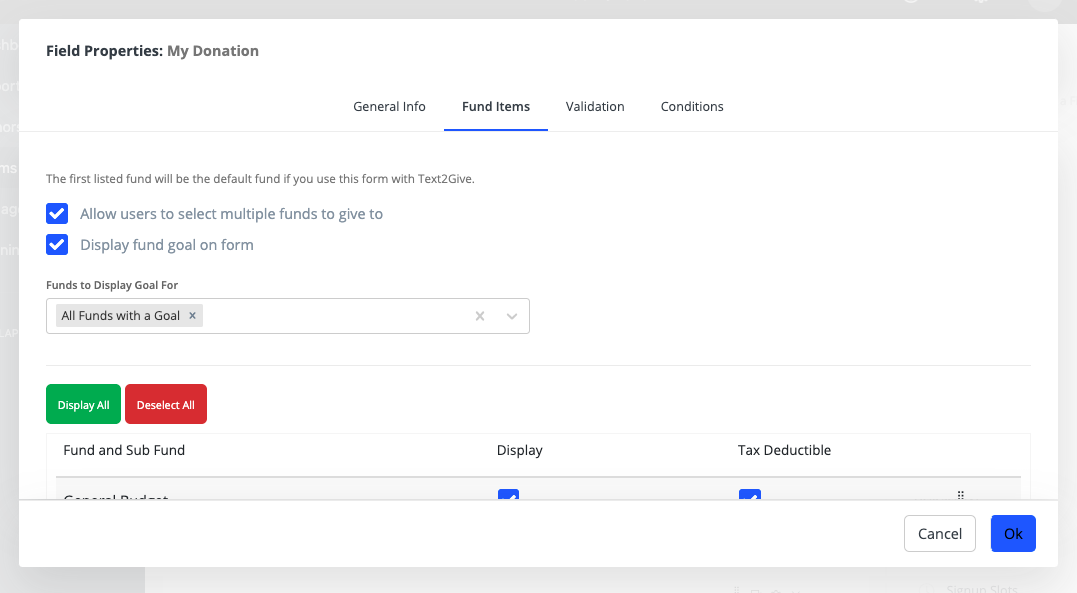Expand the Funds to Display Goal For chevron

click(512, 316)
